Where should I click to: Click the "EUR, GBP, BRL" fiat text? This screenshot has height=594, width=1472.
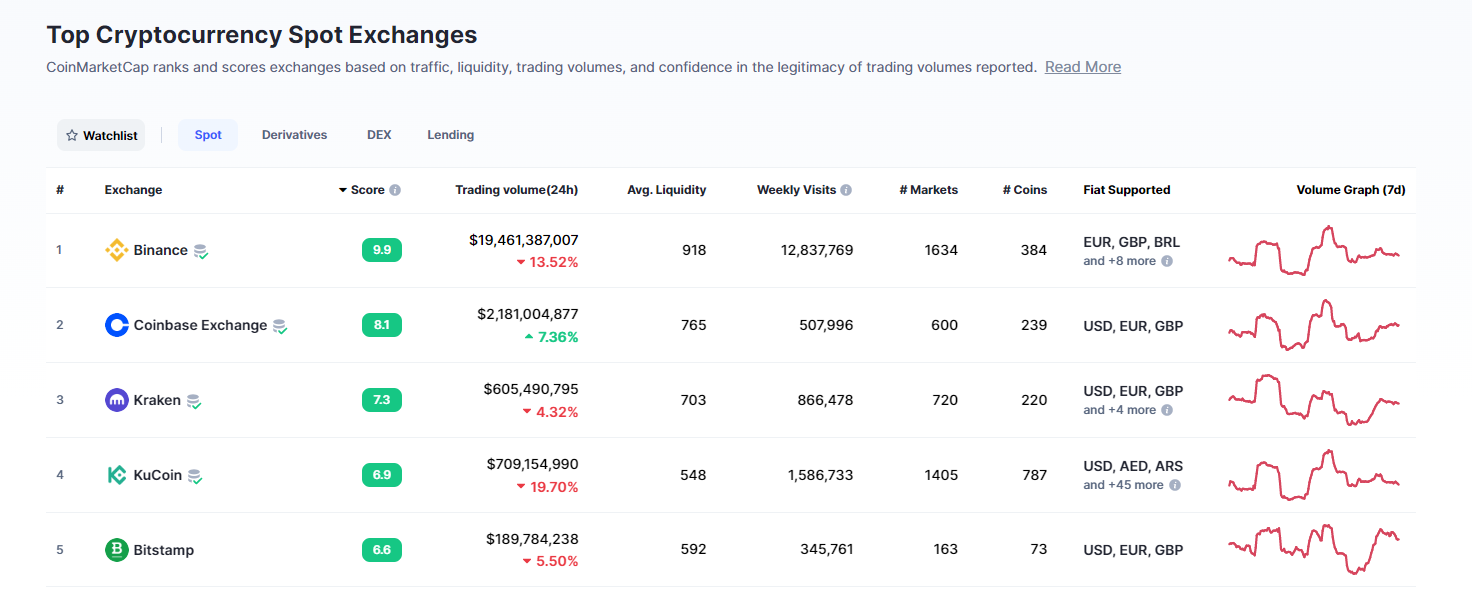(x=1133, y=242)
